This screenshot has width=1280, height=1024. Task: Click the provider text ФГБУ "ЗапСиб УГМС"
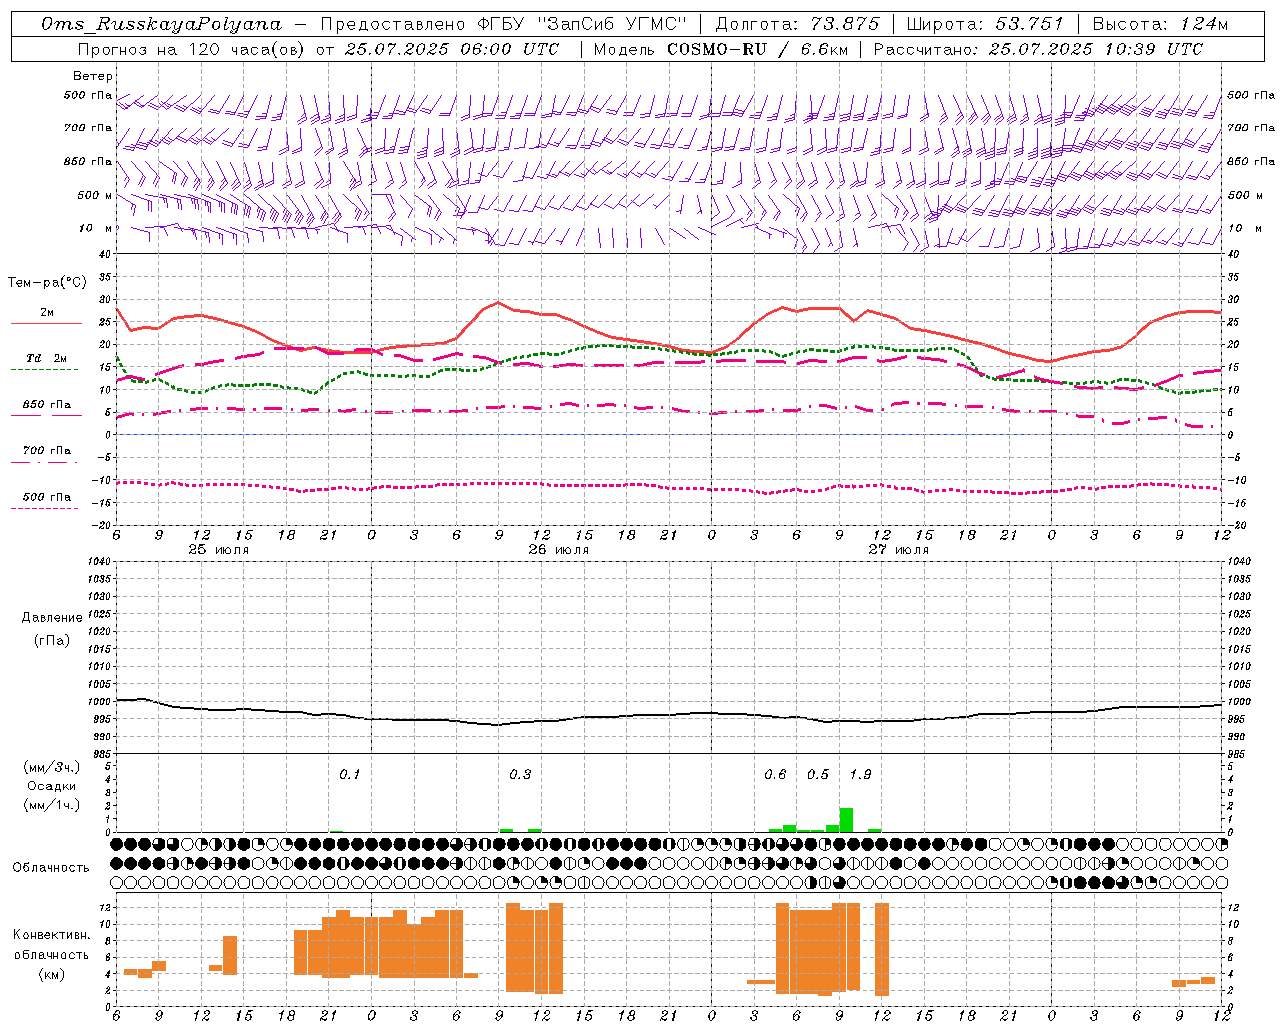click(584, 24)
